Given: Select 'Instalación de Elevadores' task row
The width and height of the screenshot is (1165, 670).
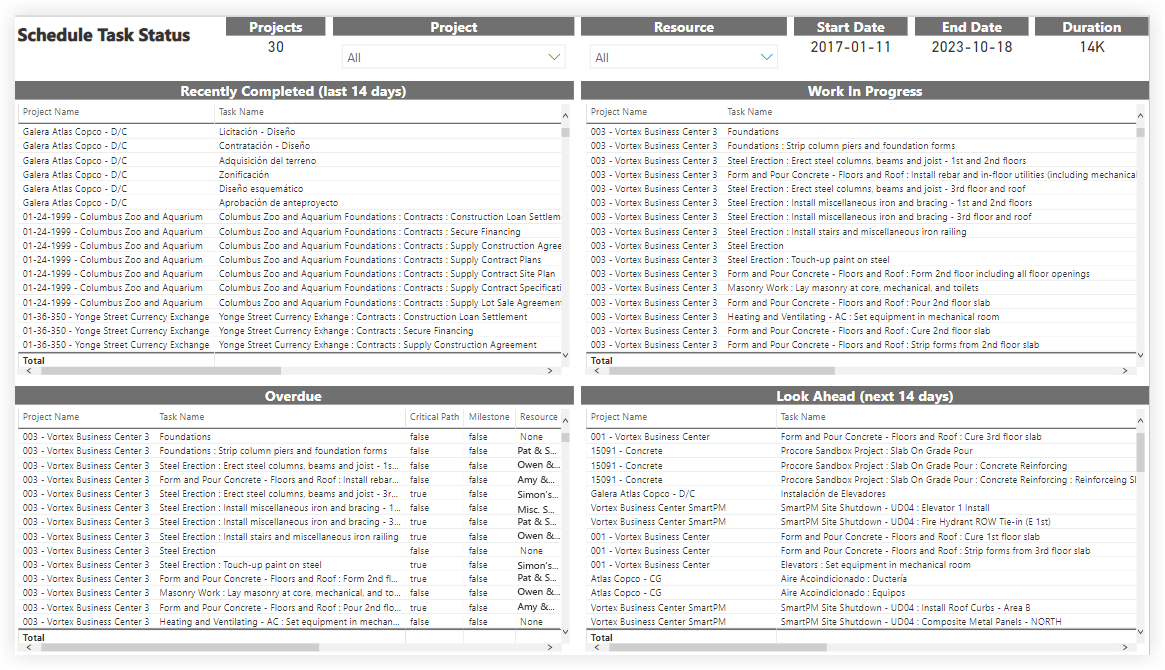Looking at the screenshot, I should pos(861,493).
